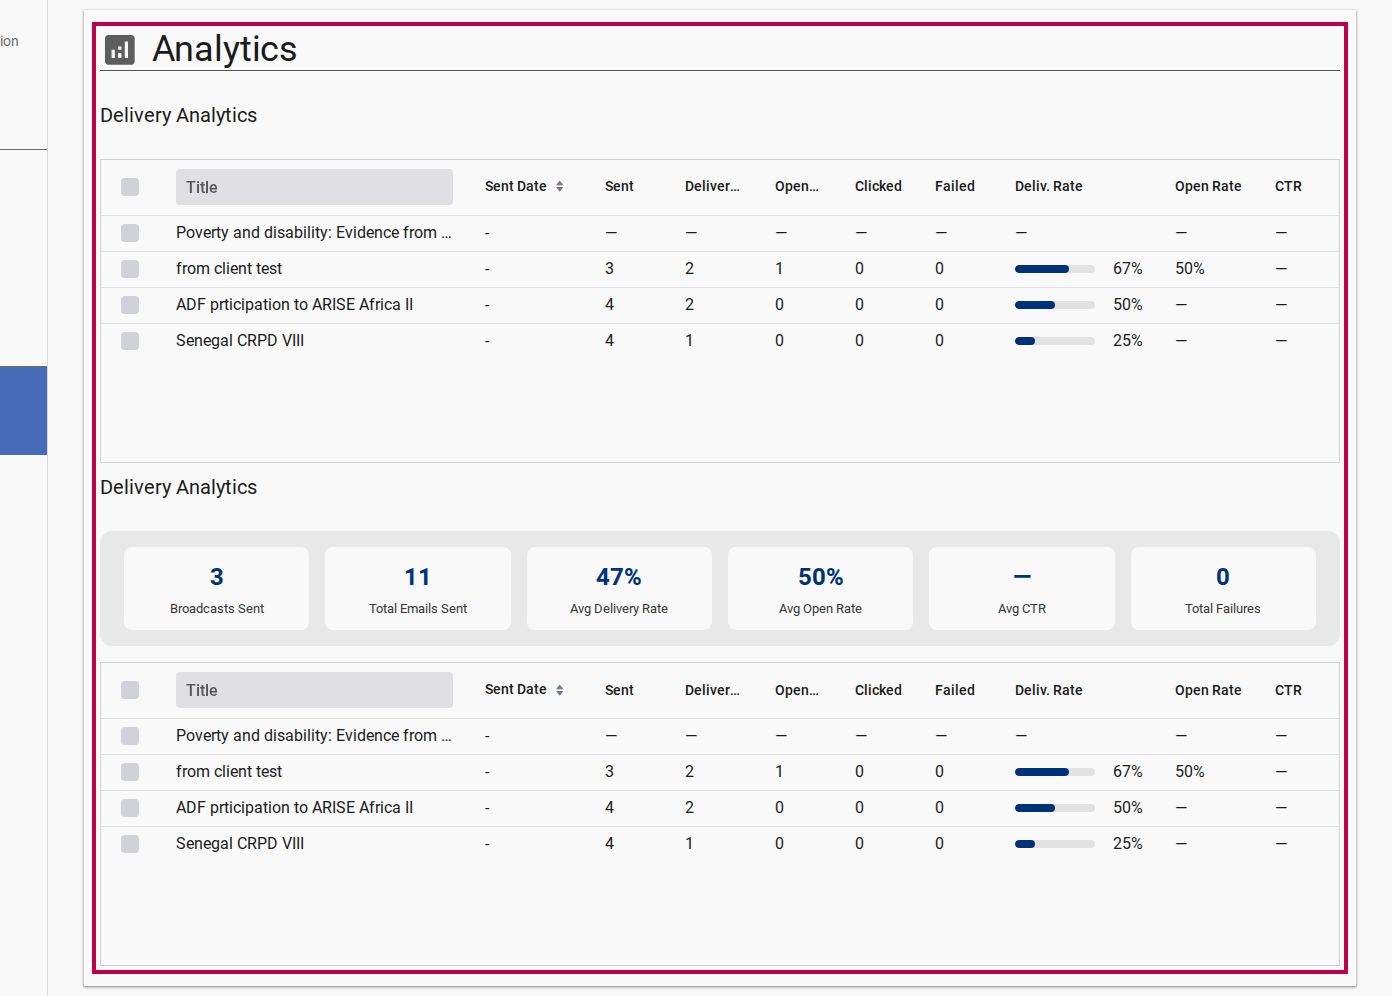Open 'from client test' title in lower table

click(x=229, y=772)
